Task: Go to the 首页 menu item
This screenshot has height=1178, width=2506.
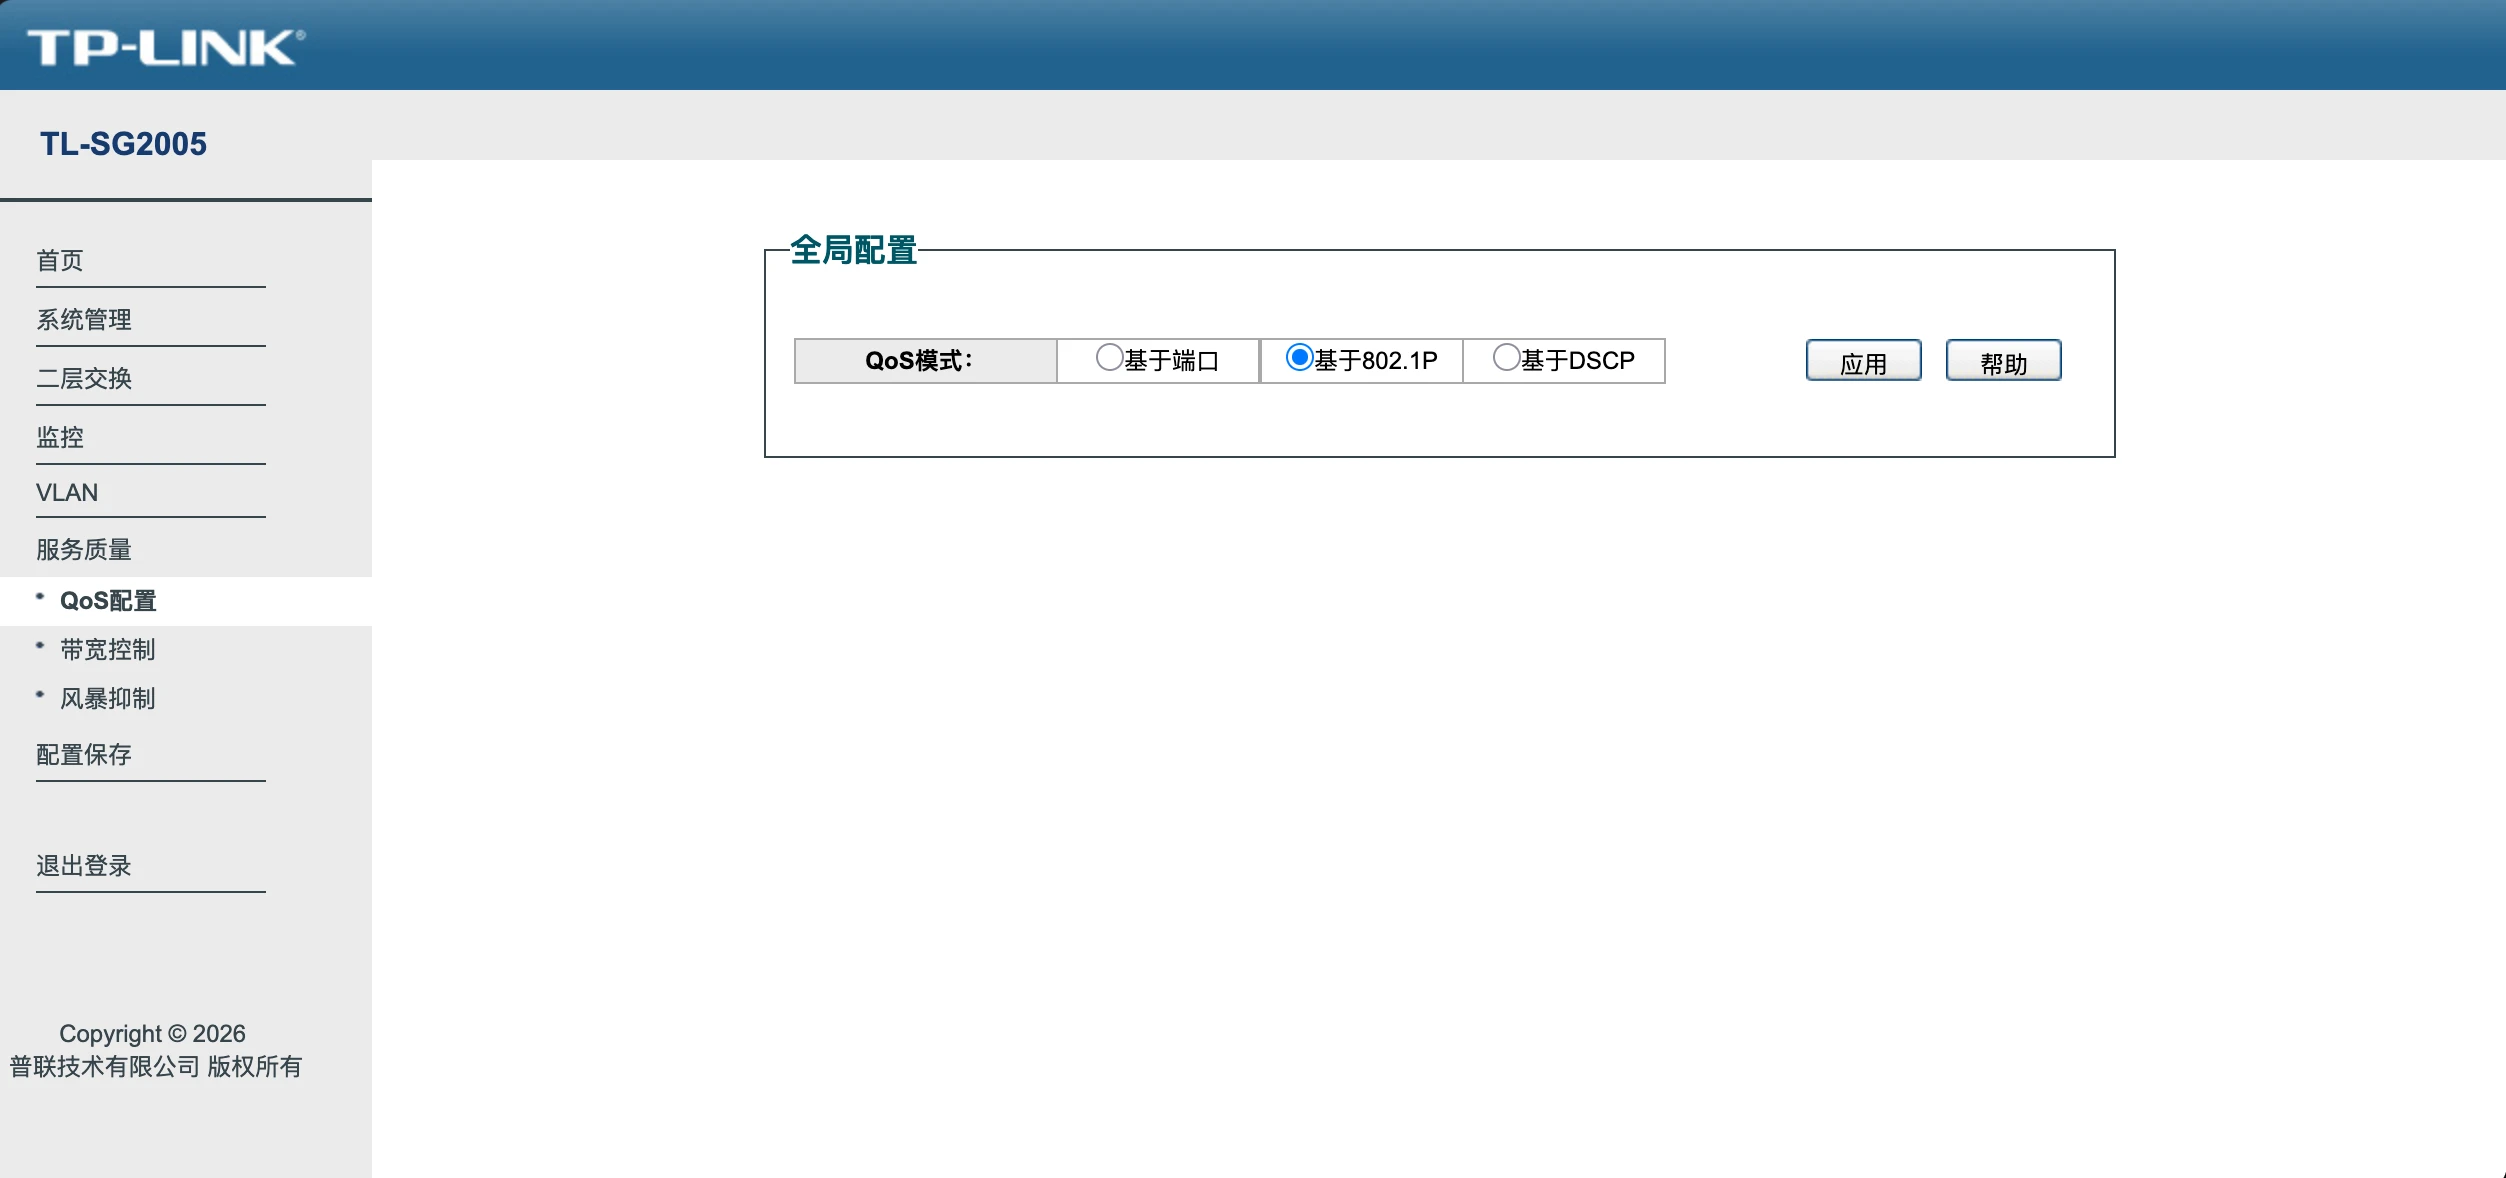Action: 60,261
